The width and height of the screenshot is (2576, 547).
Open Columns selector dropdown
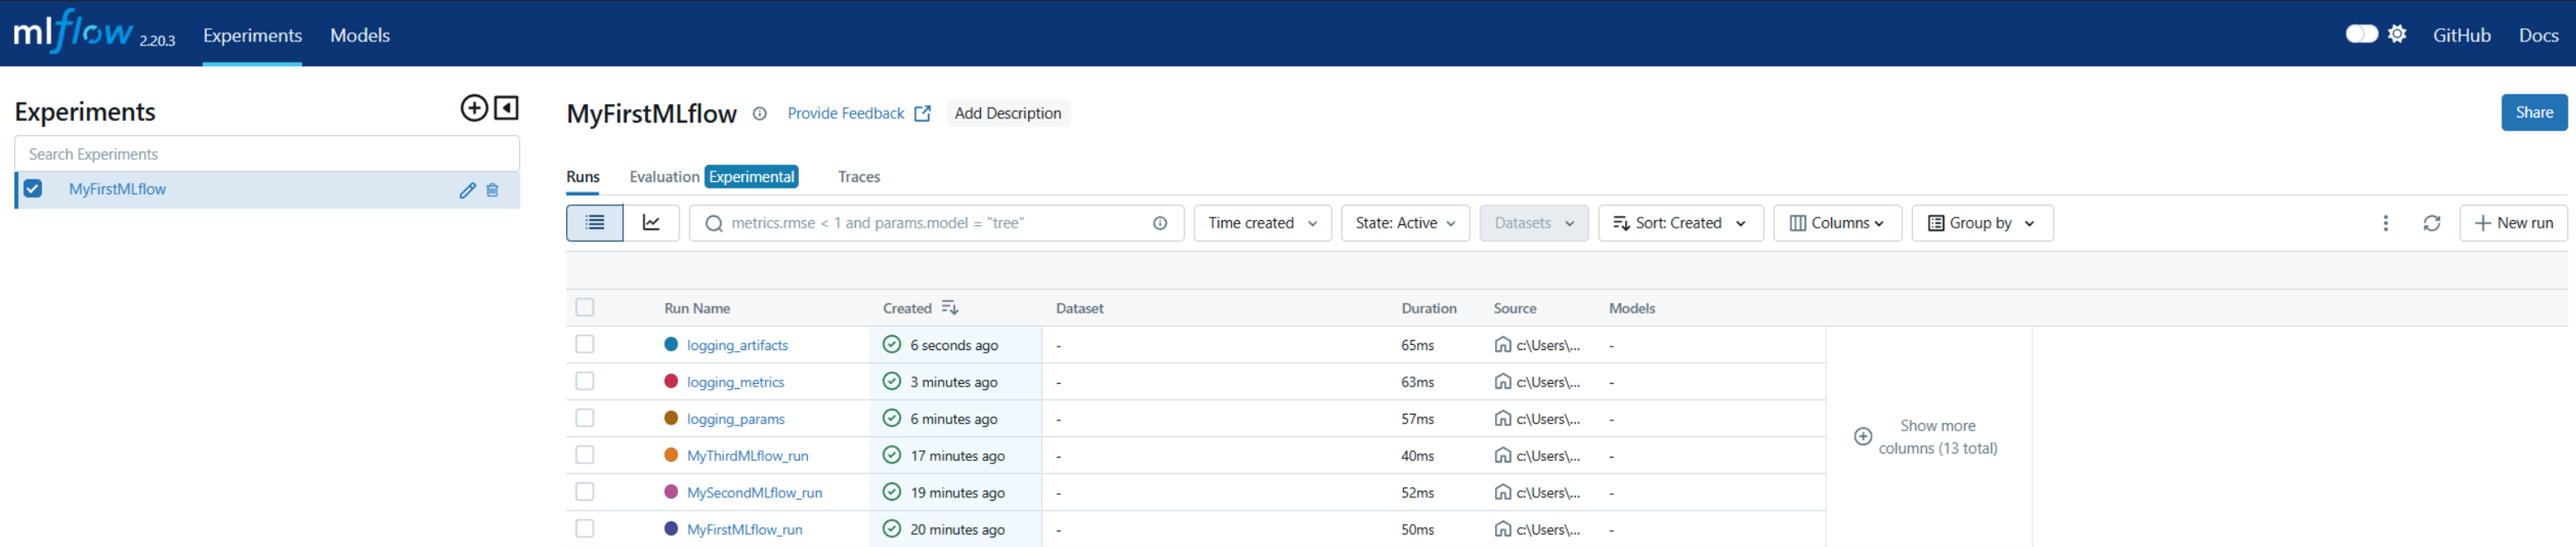1837,223
